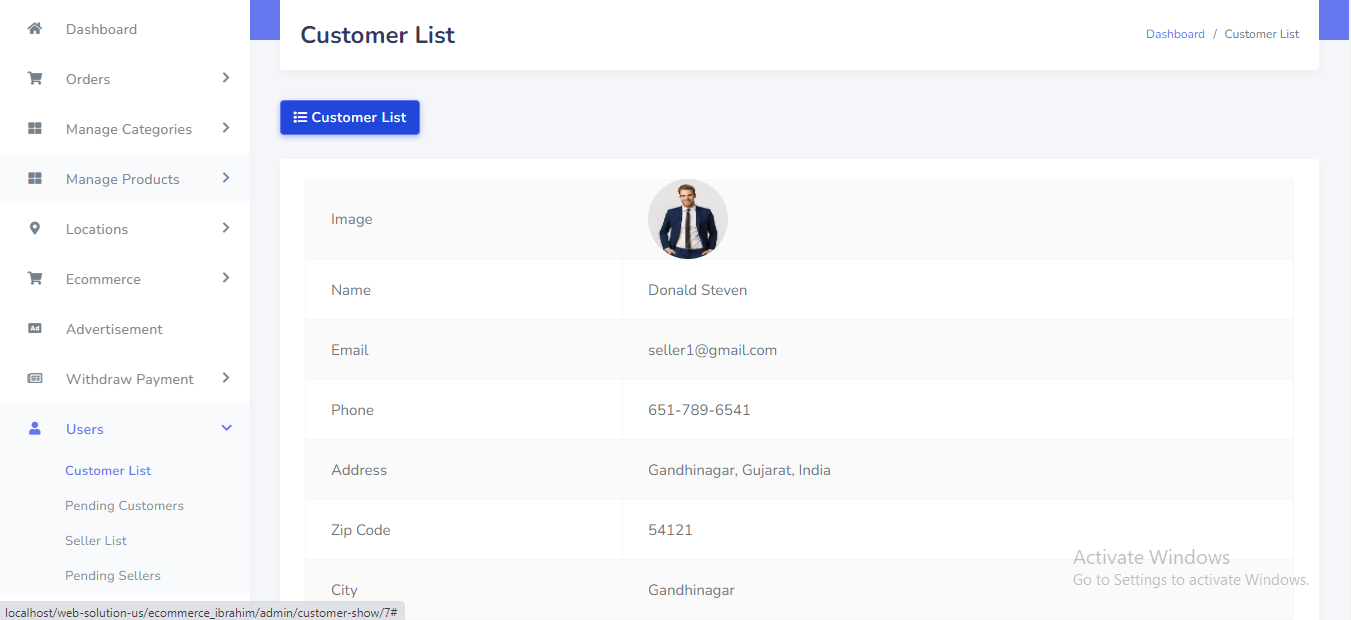Expand the Orders submenu chevron
Viewport: 1351px width, 620px height.
pos(226,78)
